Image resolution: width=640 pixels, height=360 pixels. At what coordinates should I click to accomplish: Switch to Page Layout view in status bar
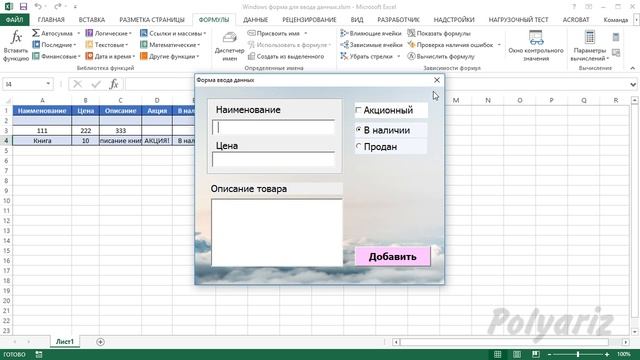517,354
